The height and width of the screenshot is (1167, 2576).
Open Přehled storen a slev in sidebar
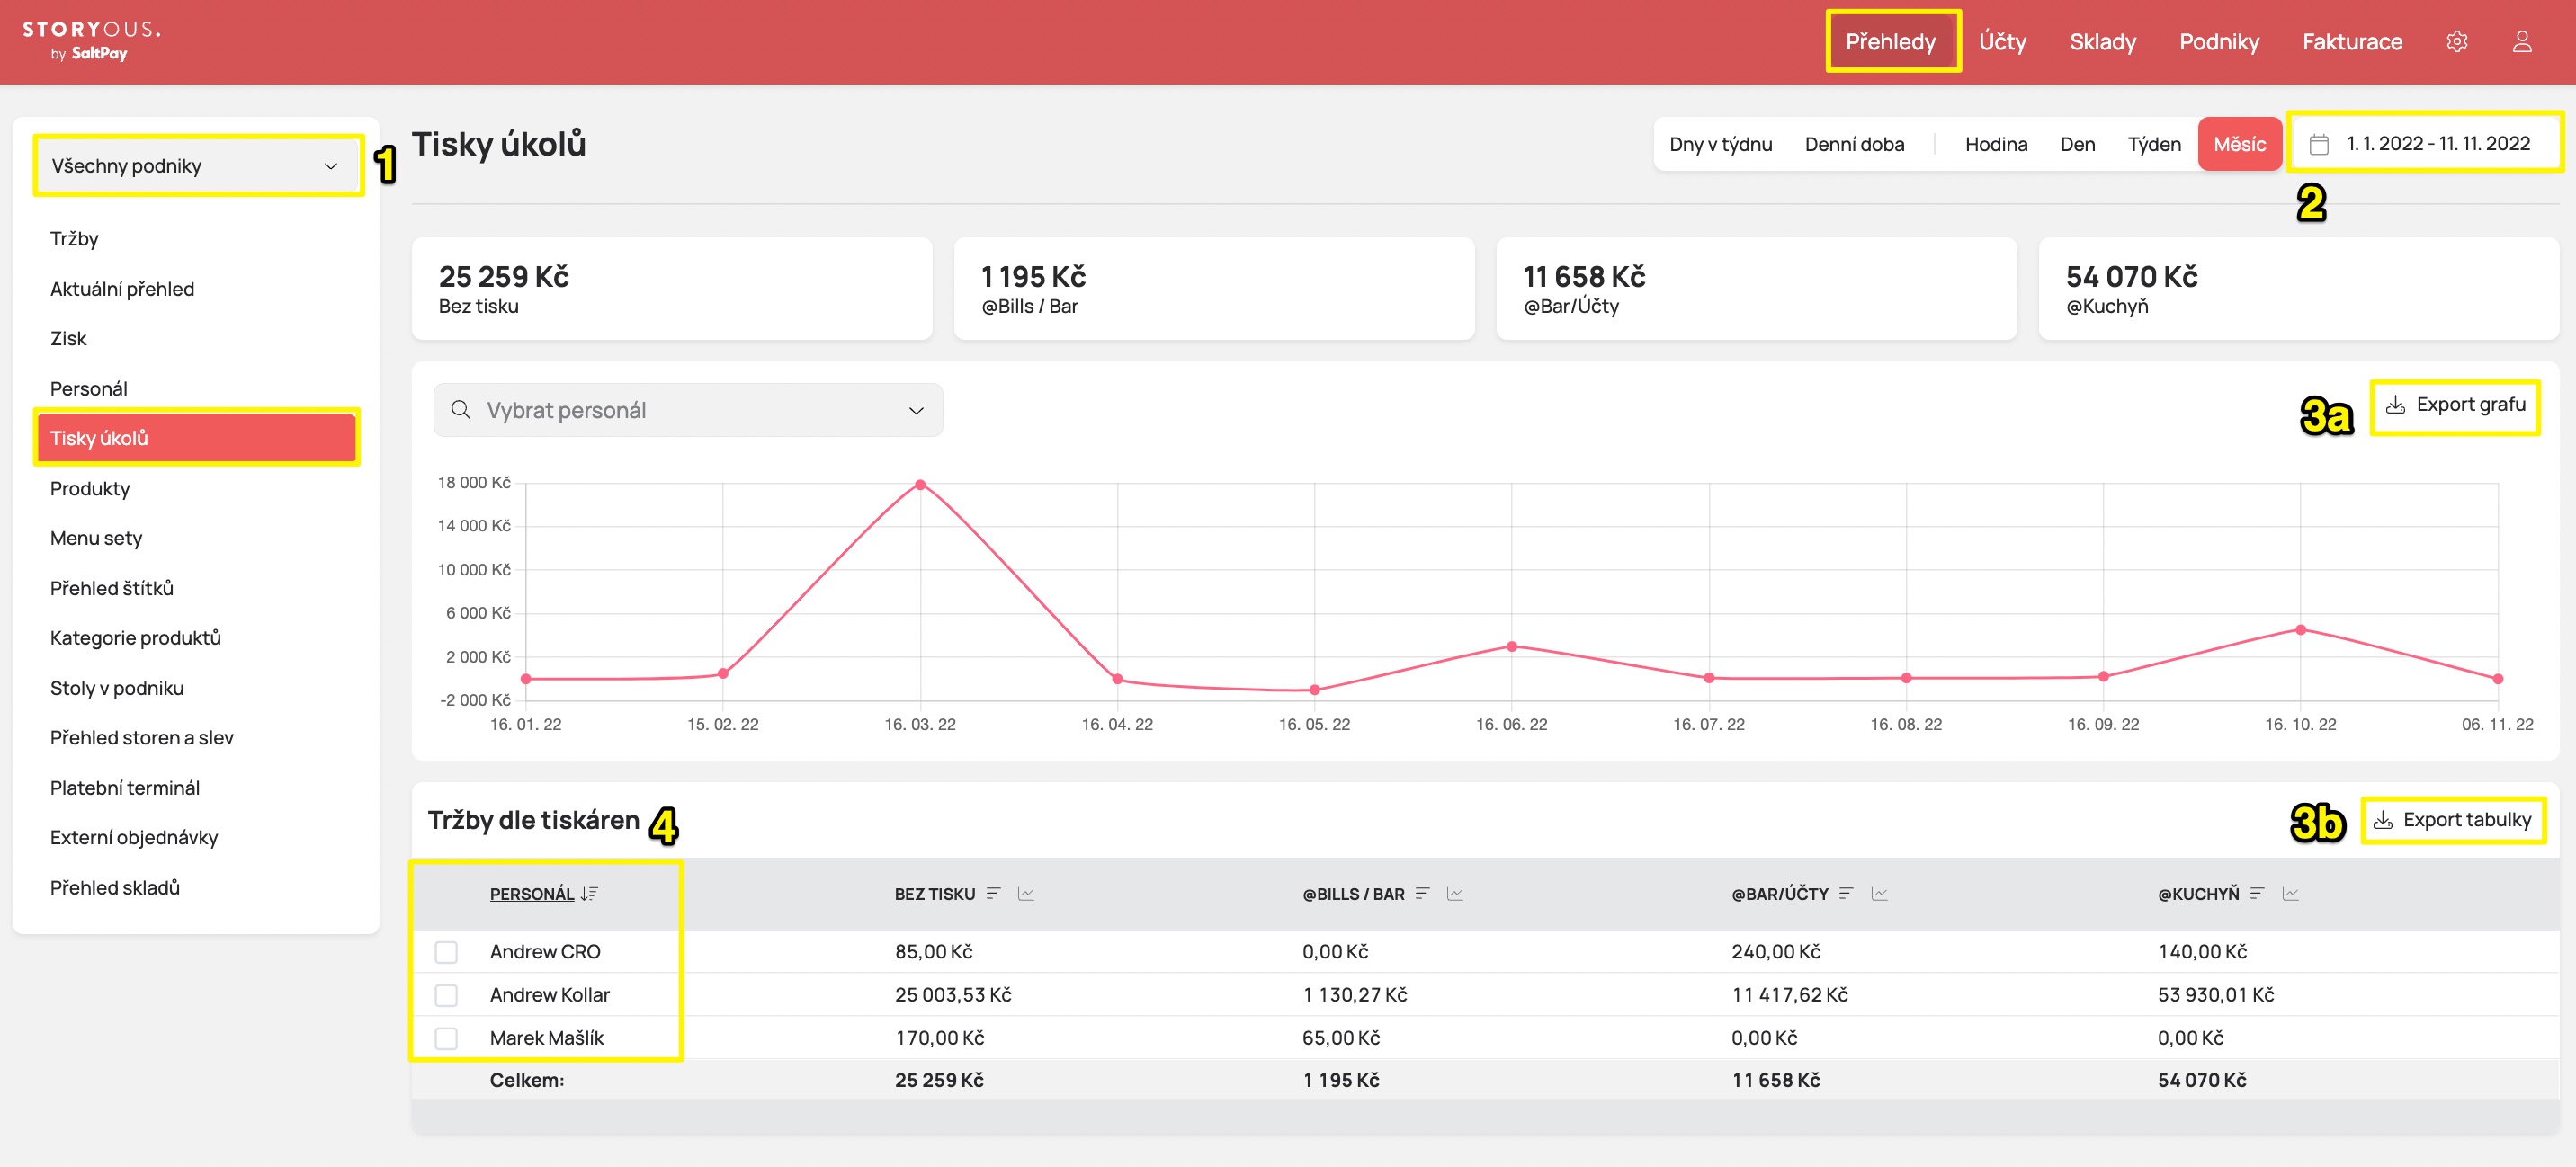coord(142,738)
